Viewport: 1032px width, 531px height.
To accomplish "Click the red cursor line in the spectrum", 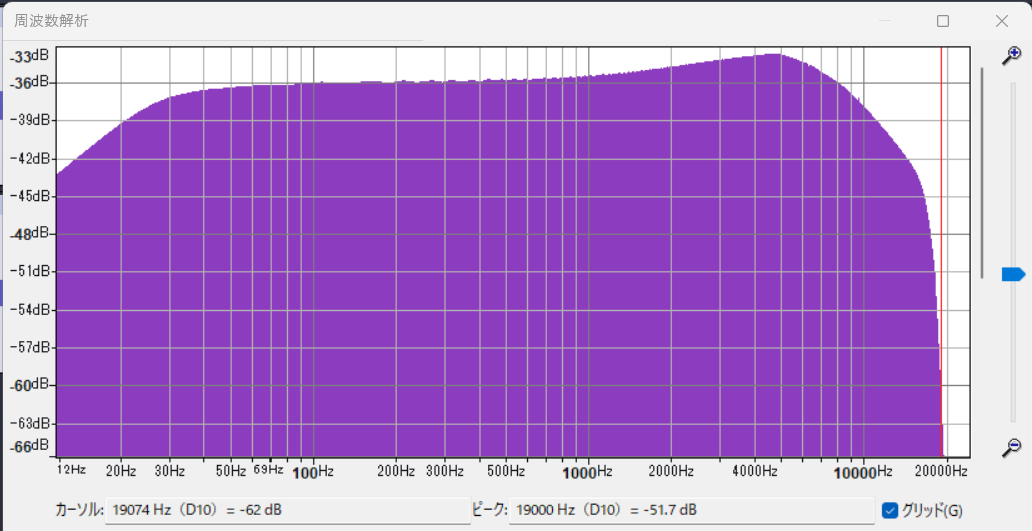I will point(941,250).
